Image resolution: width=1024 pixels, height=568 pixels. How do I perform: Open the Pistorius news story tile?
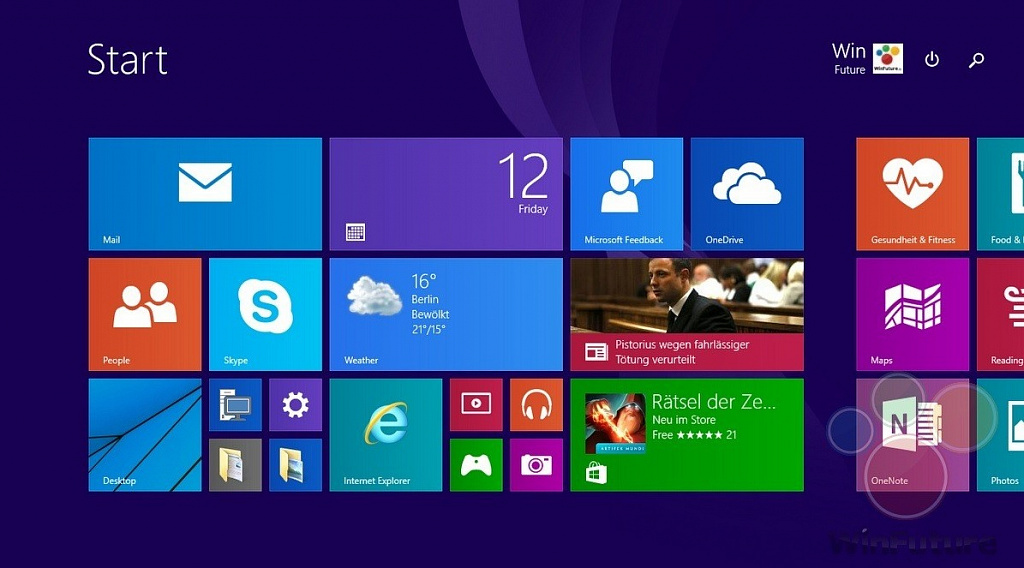coord(687,314)
